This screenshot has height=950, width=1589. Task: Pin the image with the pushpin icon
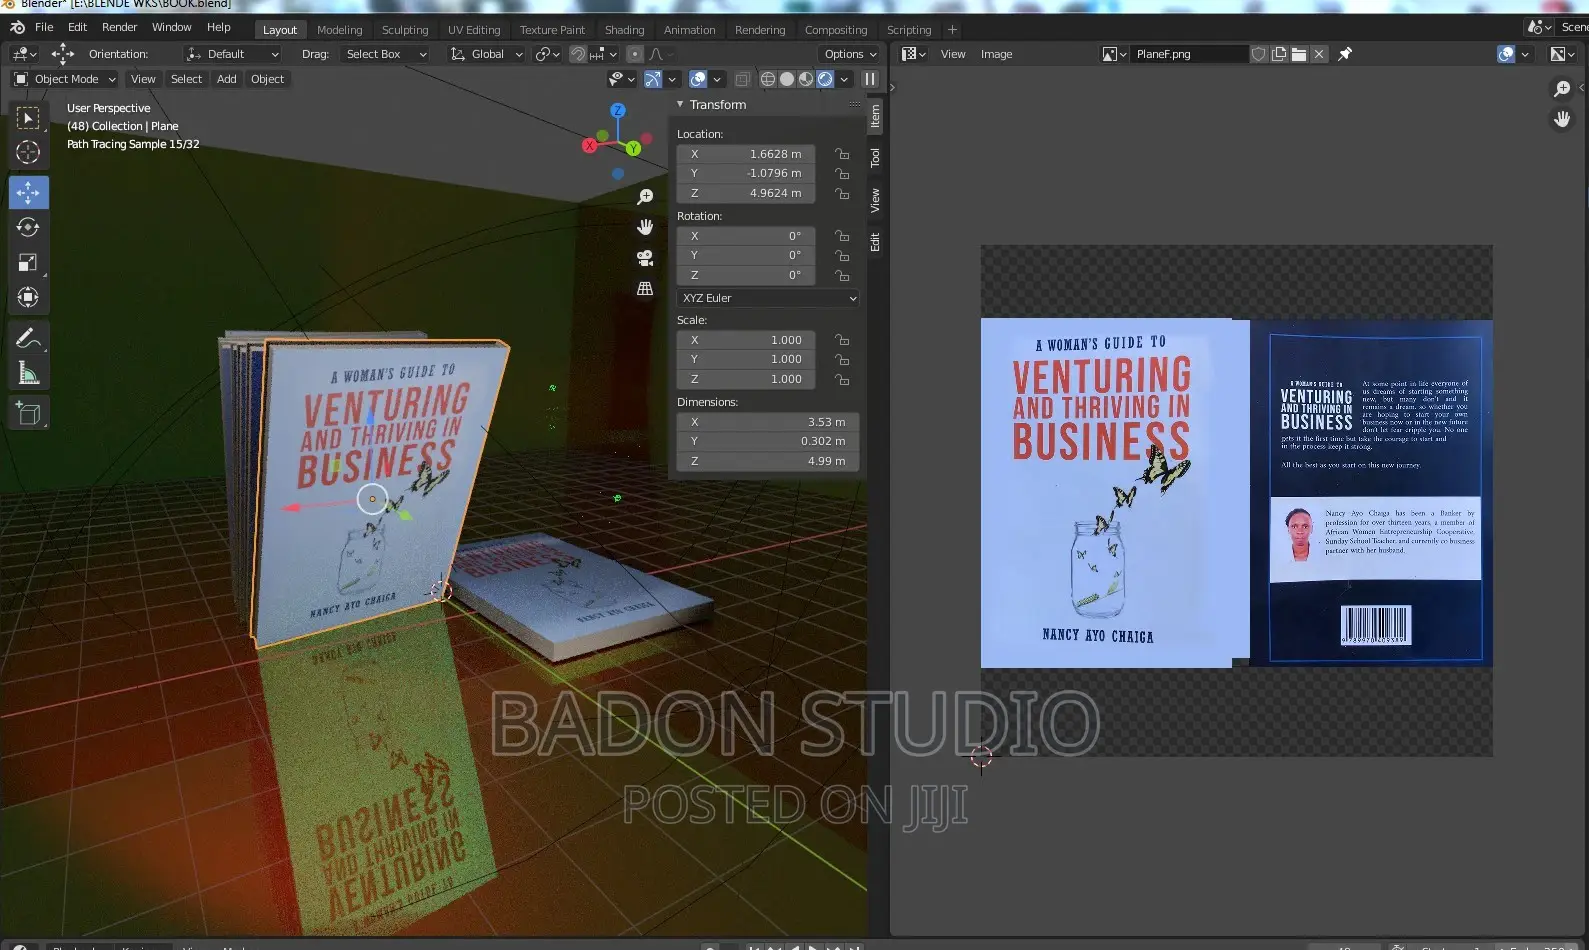coord(1345,54)
